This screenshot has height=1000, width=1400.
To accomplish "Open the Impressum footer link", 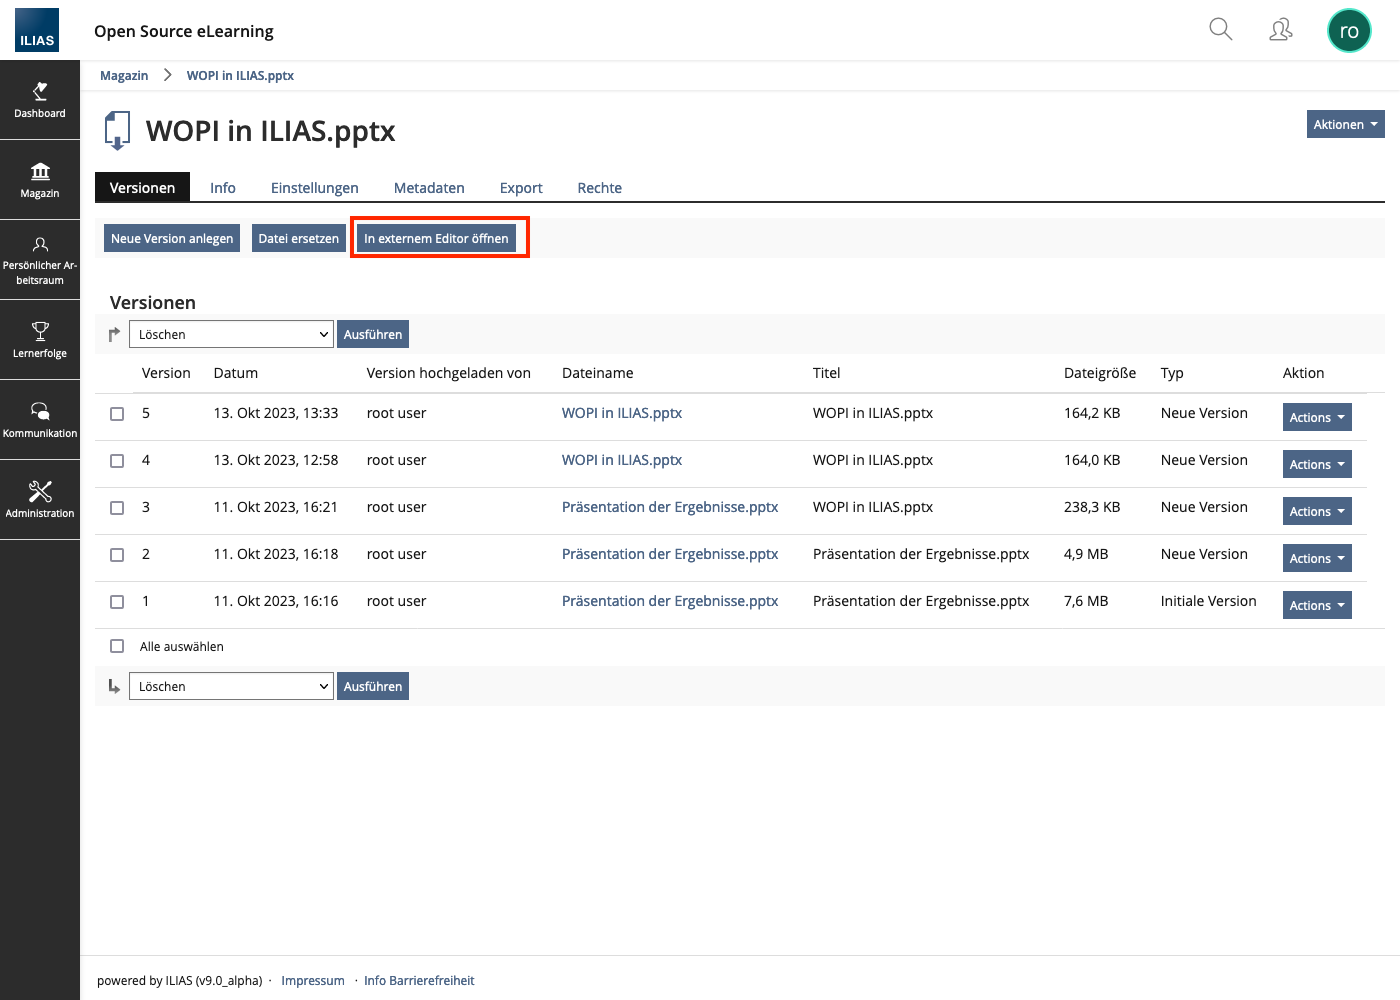I will coord(312,981).
